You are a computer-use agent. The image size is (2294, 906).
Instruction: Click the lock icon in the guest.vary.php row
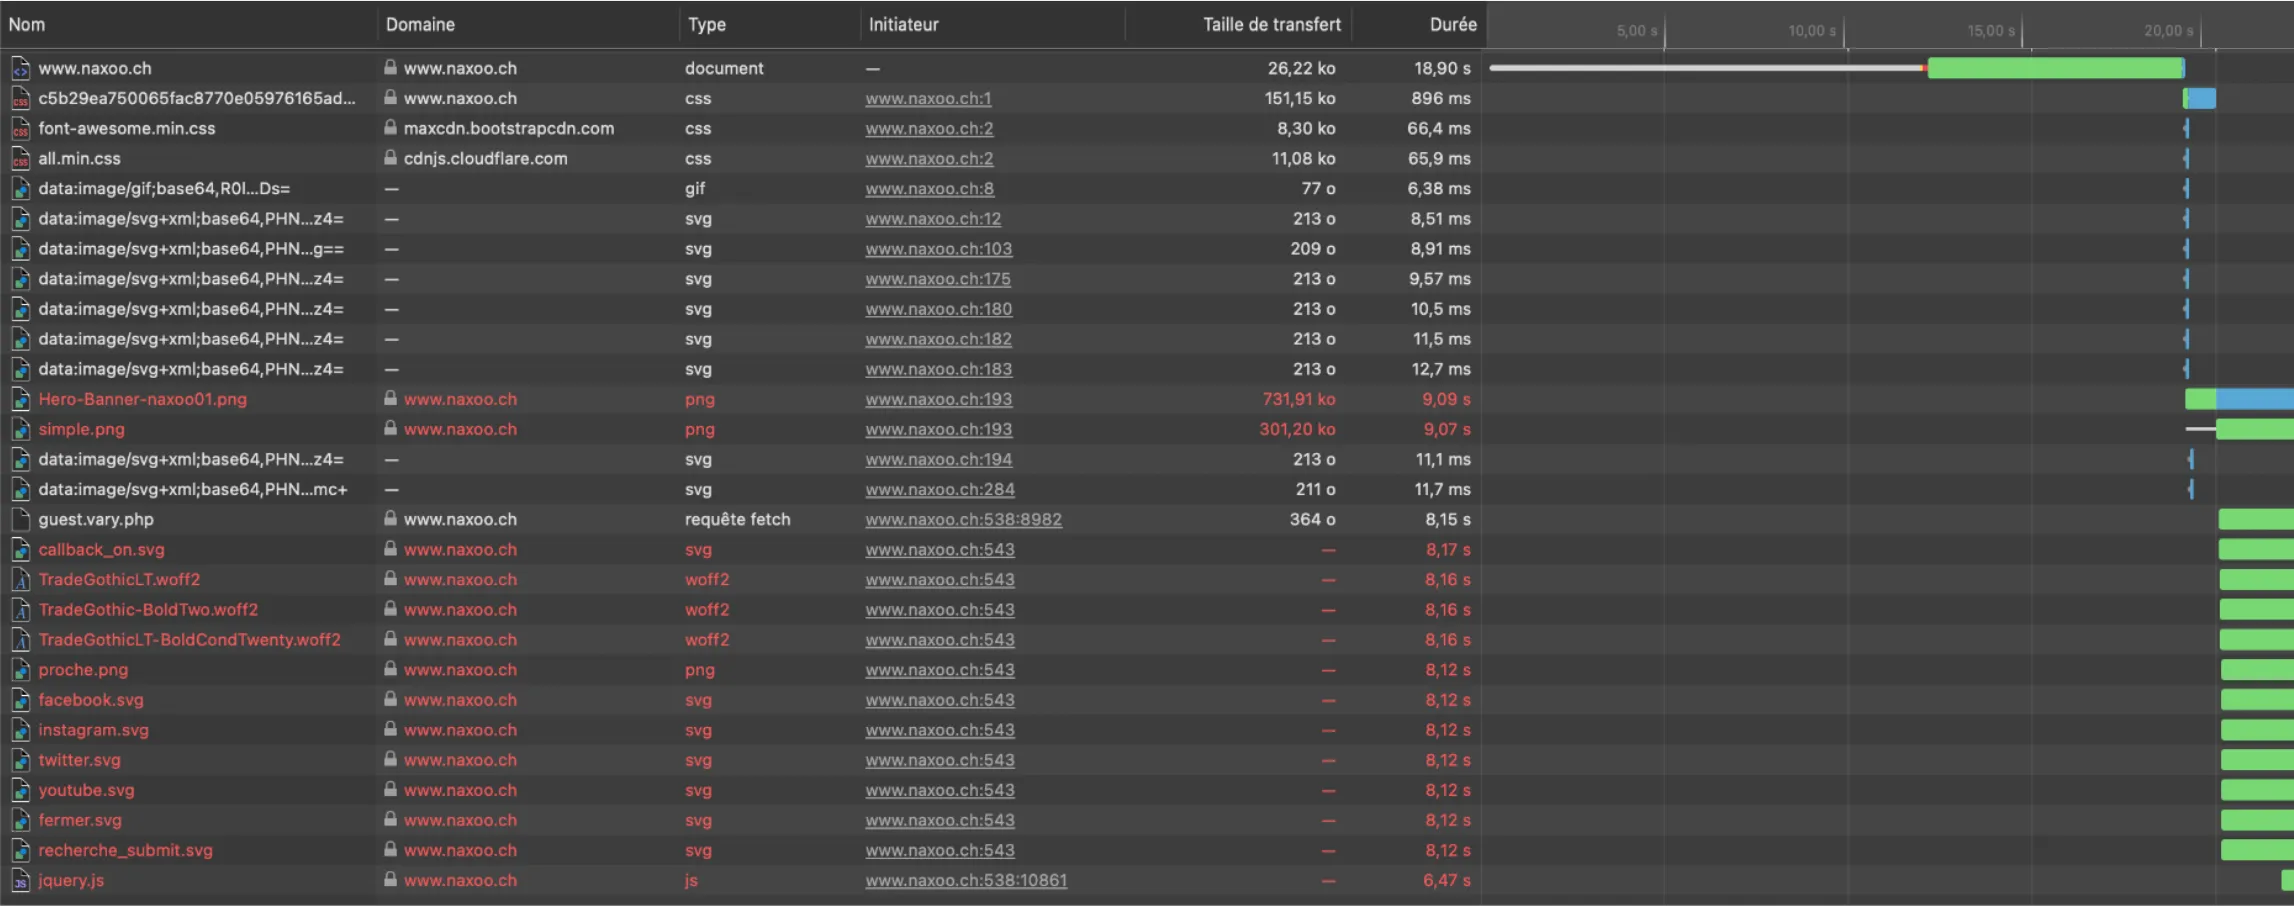pos(390,518)
